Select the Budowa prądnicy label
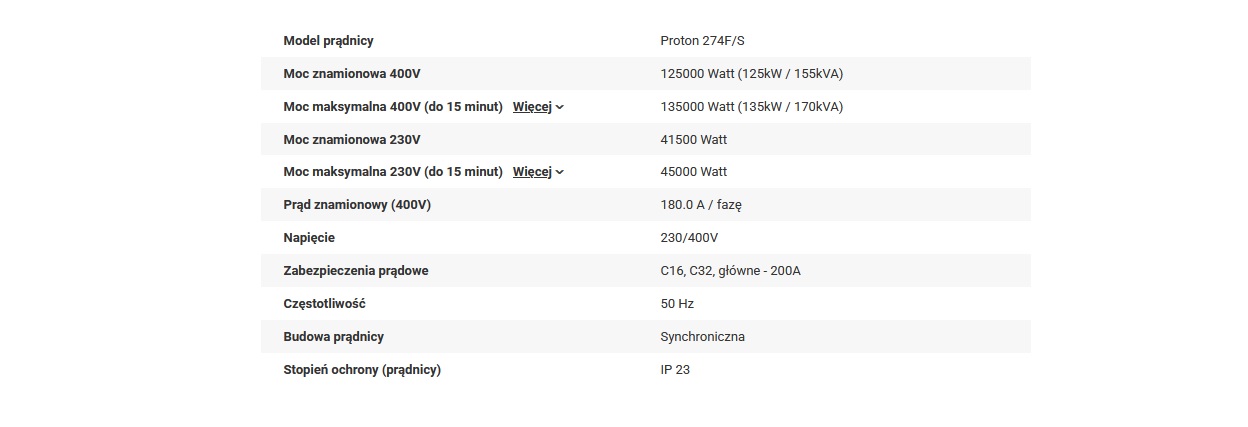The width and height of the screenshot is (1248, 427). click(x=333, y=337)
